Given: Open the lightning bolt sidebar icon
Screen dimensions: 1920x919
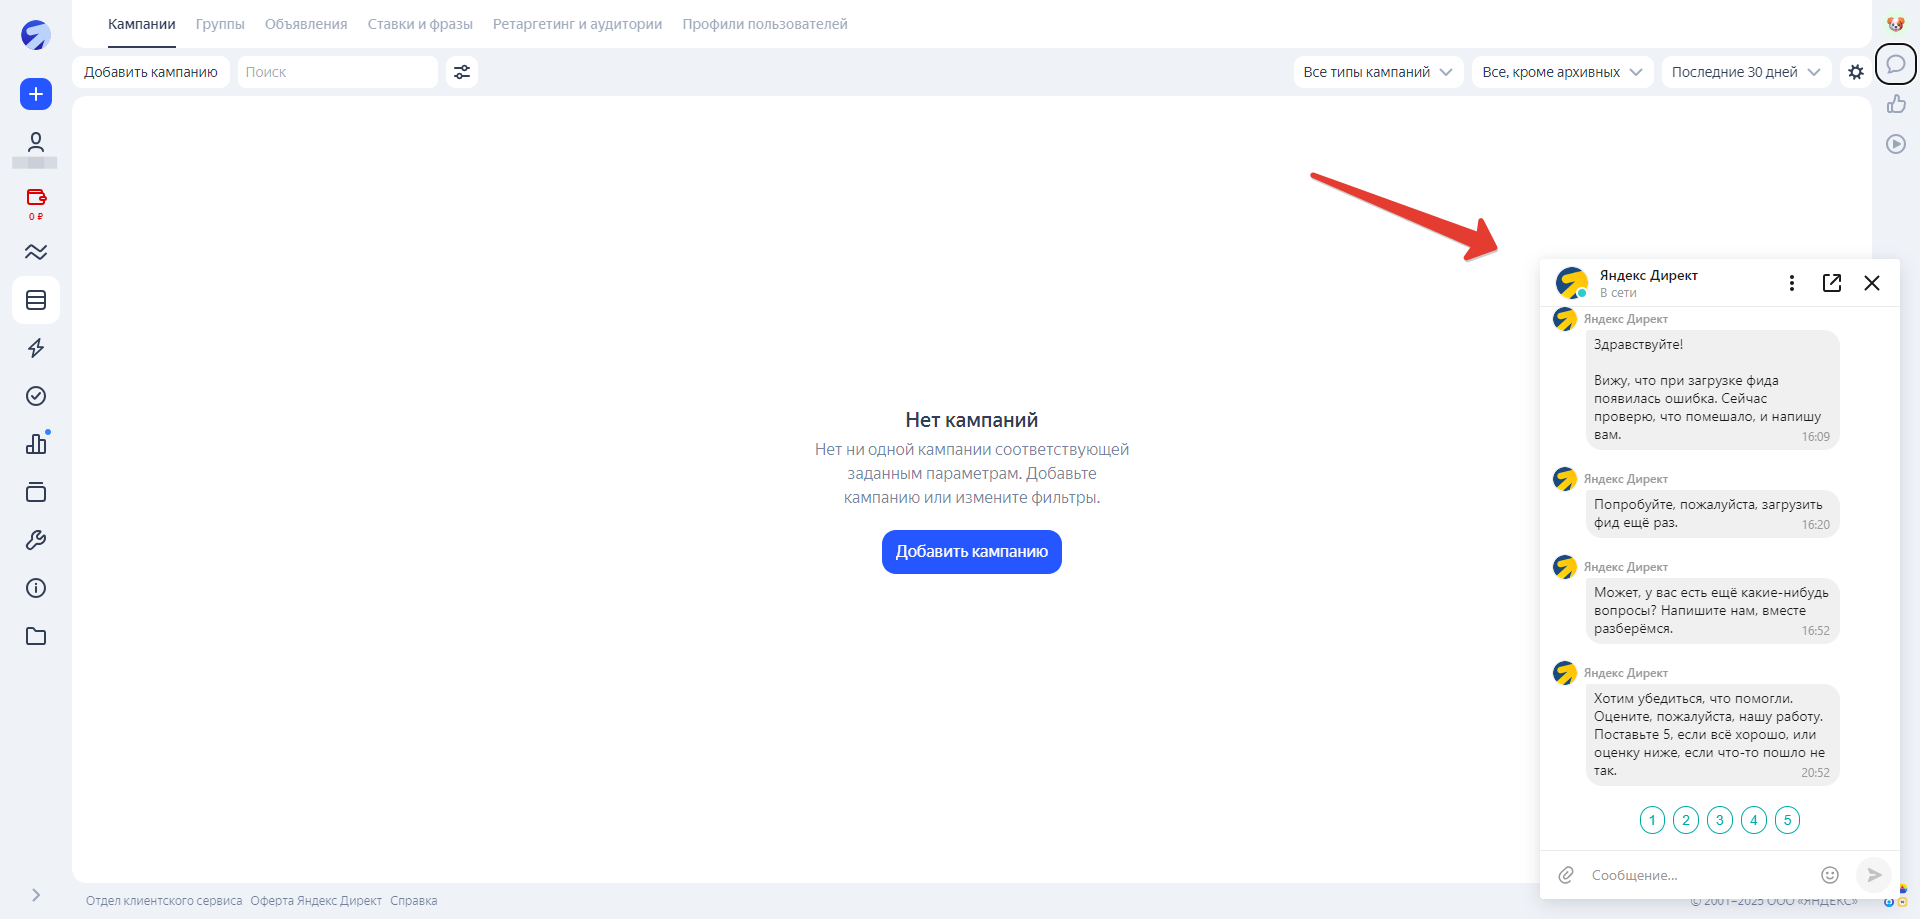Looking at the screenshot, I should coord(36,348).
